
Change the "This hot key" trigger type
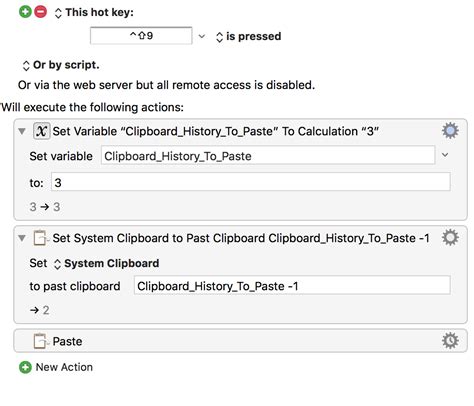point(94,13)
